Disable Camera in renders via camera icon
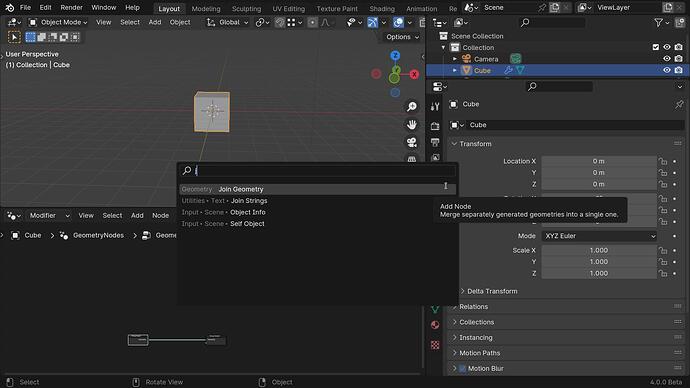Screen dimensions: 690x388 (x=679, y=59)
